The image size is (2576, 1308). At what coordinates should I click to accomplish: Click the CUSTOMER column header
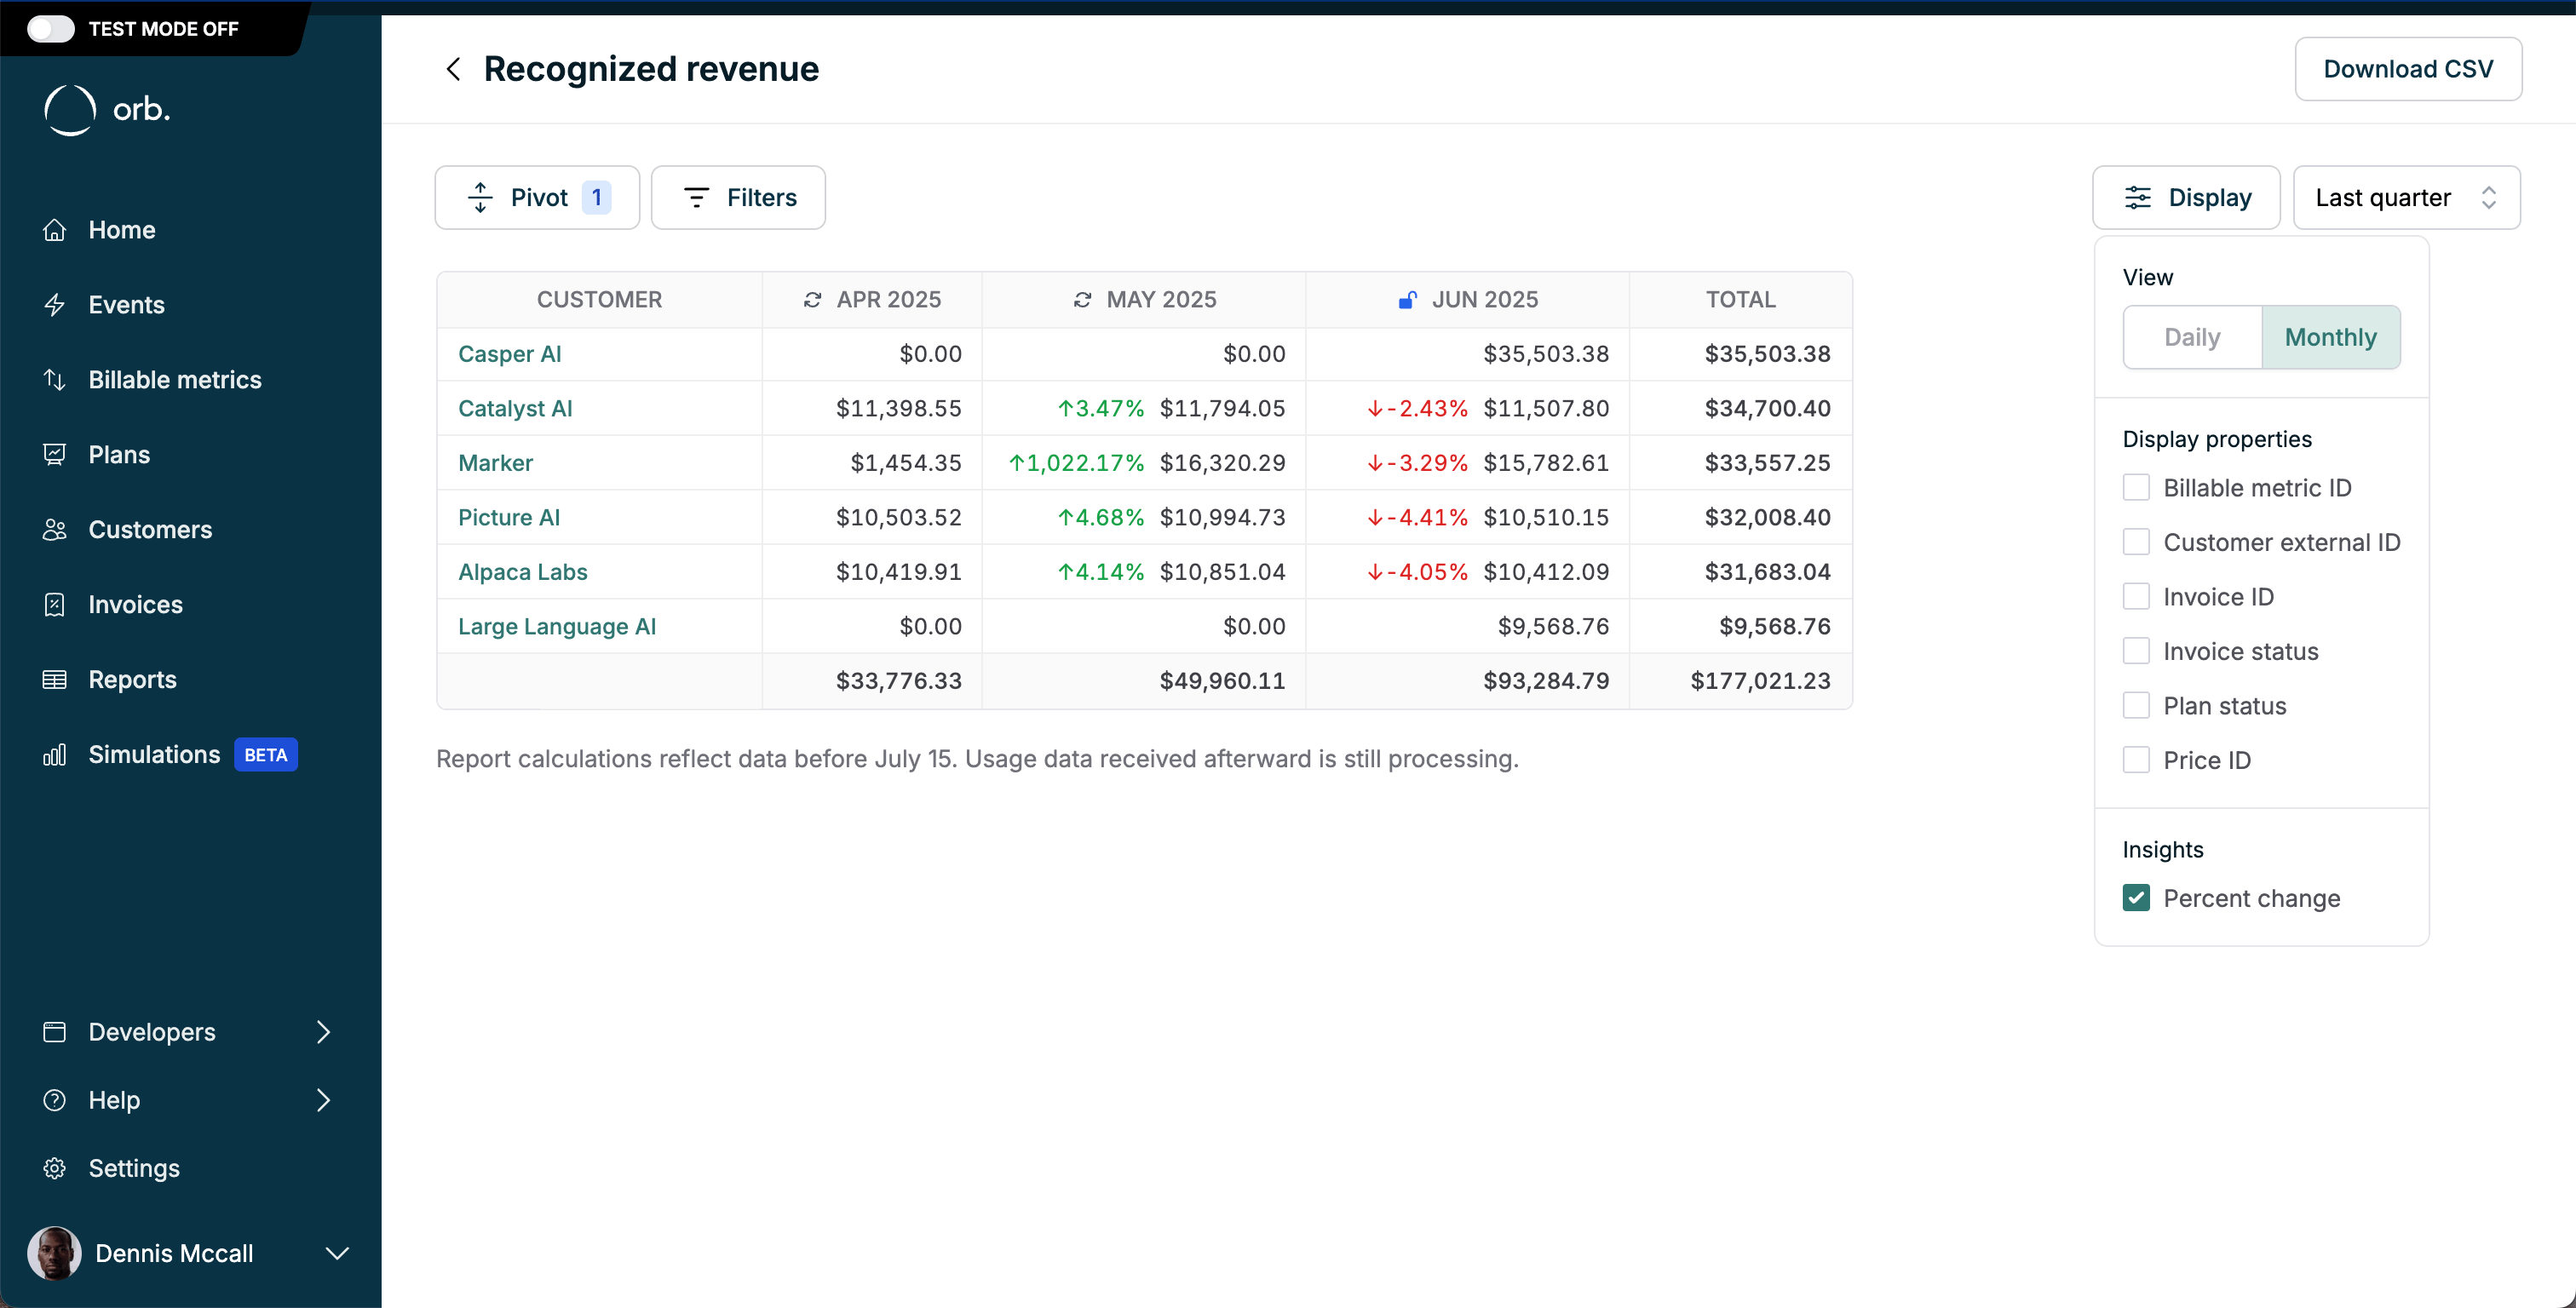599,300
